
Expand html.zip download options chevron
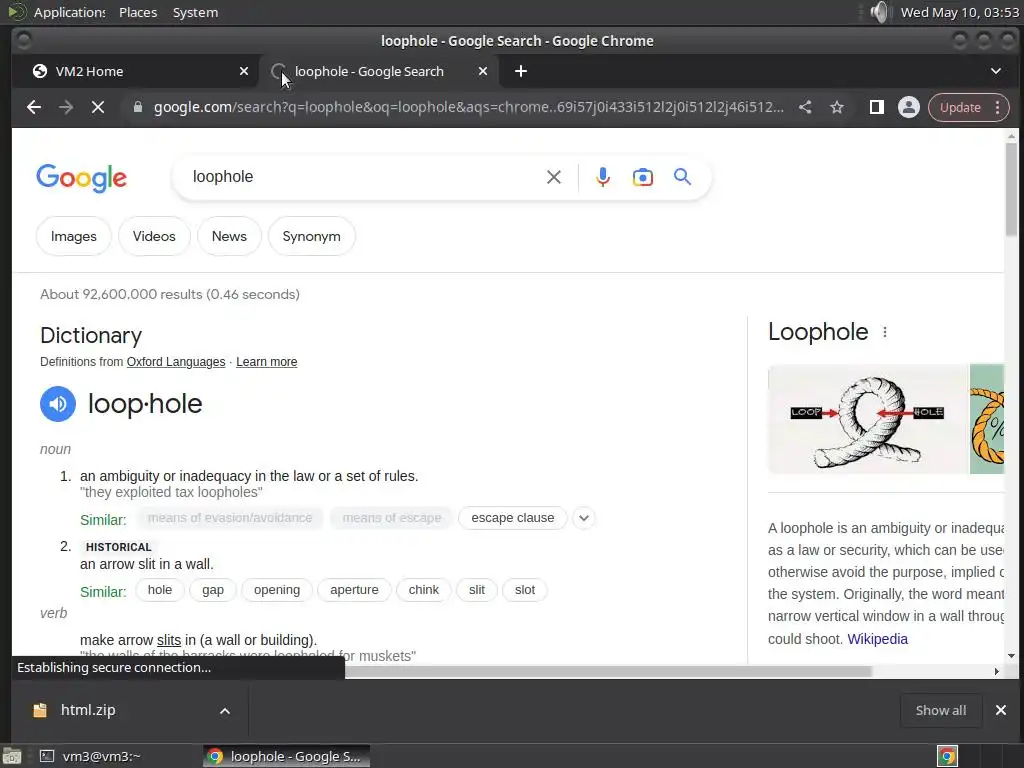click(225, 711)
